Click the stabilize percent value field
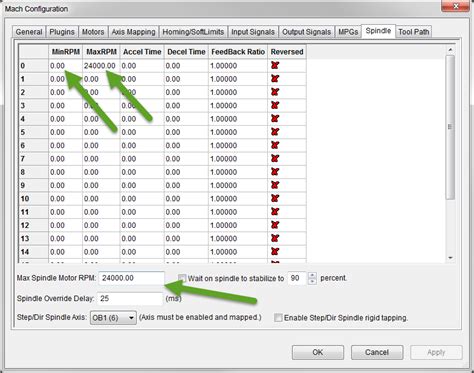 [297, 278]
